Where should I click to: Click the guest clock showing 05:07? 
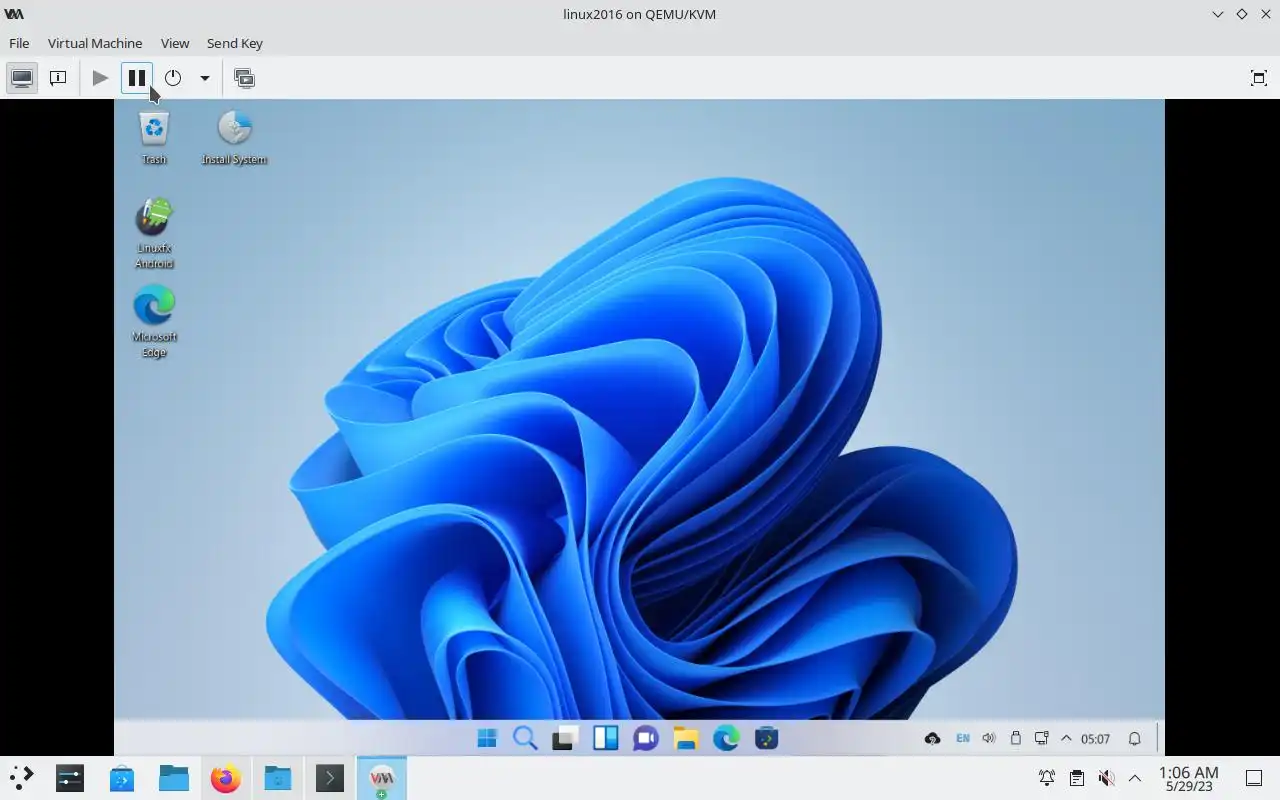[x=1095, y=739]
